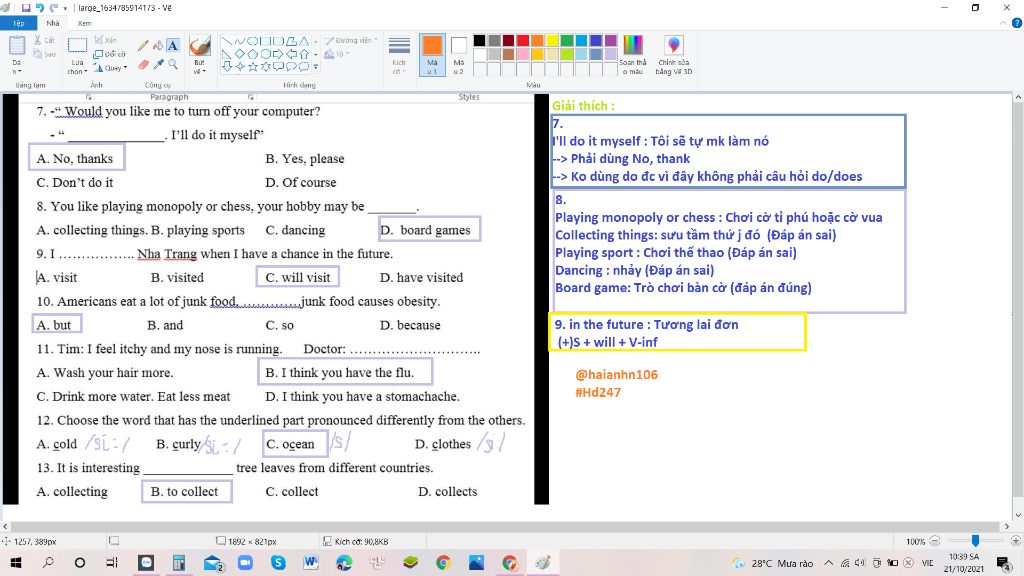
Task: Click the zoom in plus button
Action: point(1015,541)
